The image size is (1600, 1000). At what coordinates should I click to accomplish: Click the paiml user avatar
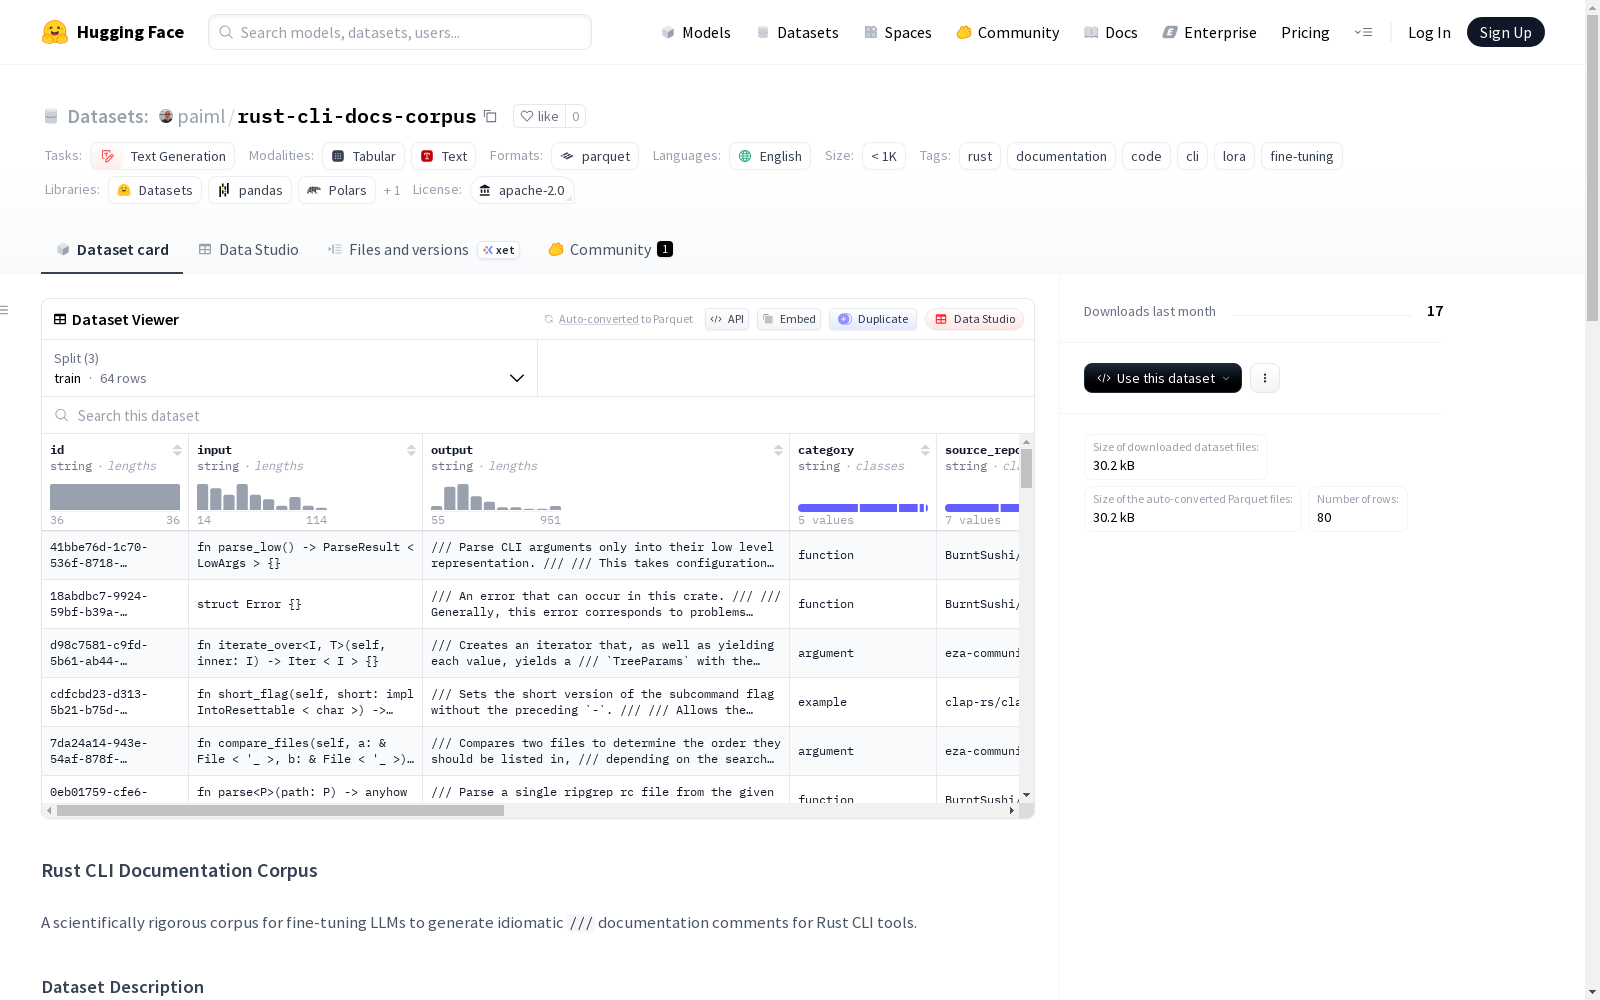(x=166, y=116)
